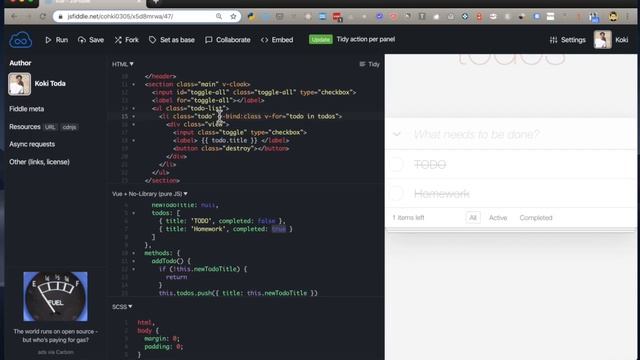Open the SCSS panel dropdown
This screenshot has width=640, height=360.
[122, 307]
